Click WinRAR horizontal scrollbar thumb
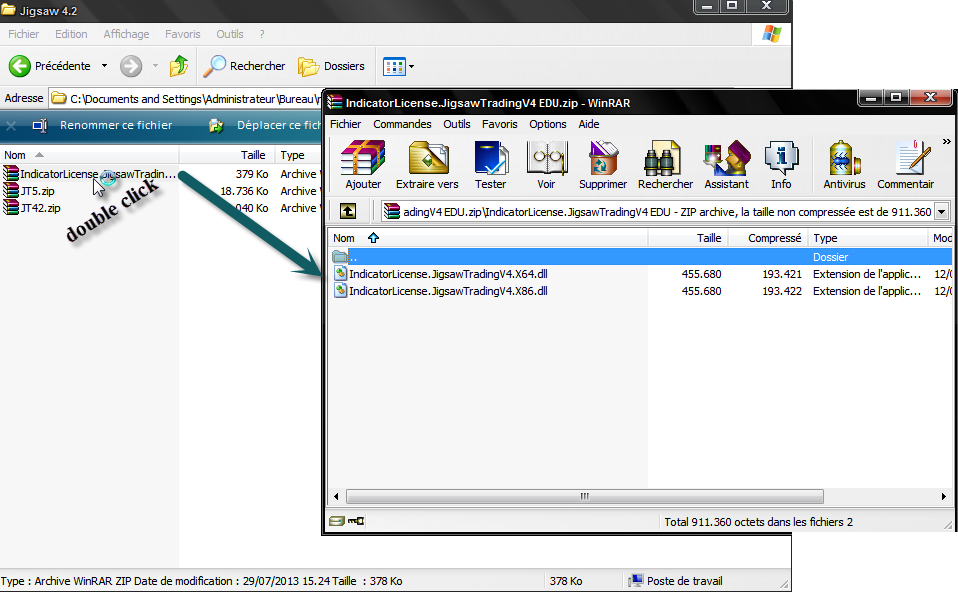This screenshot has height=592, width=958. click(x=585, y=496)
